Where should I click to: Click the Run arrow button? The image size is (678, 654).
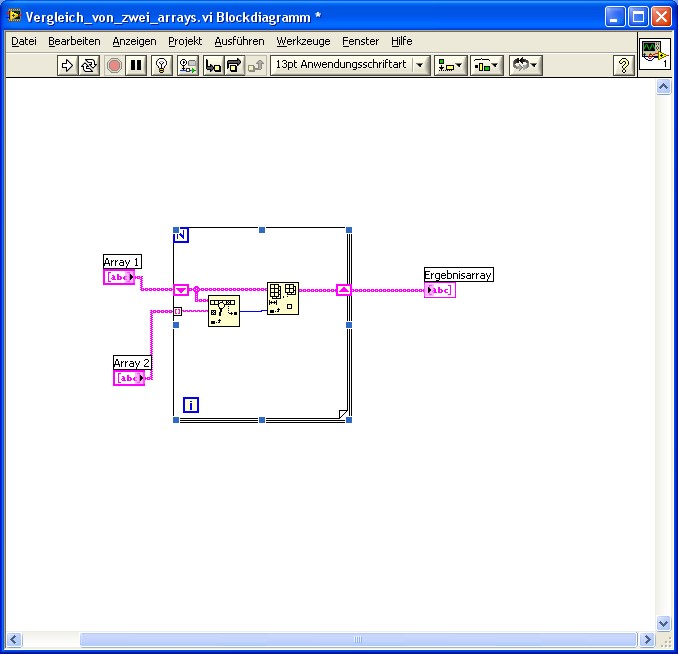pos(67,65)
